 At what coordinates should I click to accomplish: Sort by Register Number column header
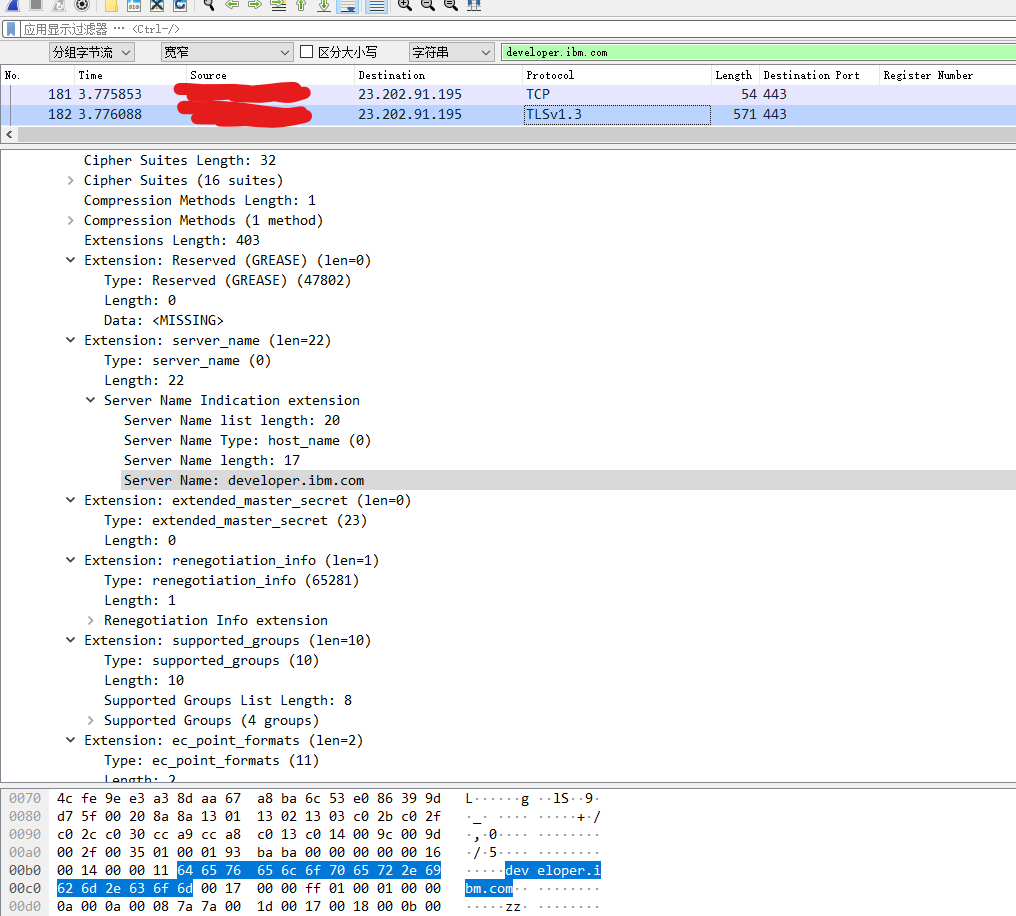948,75
